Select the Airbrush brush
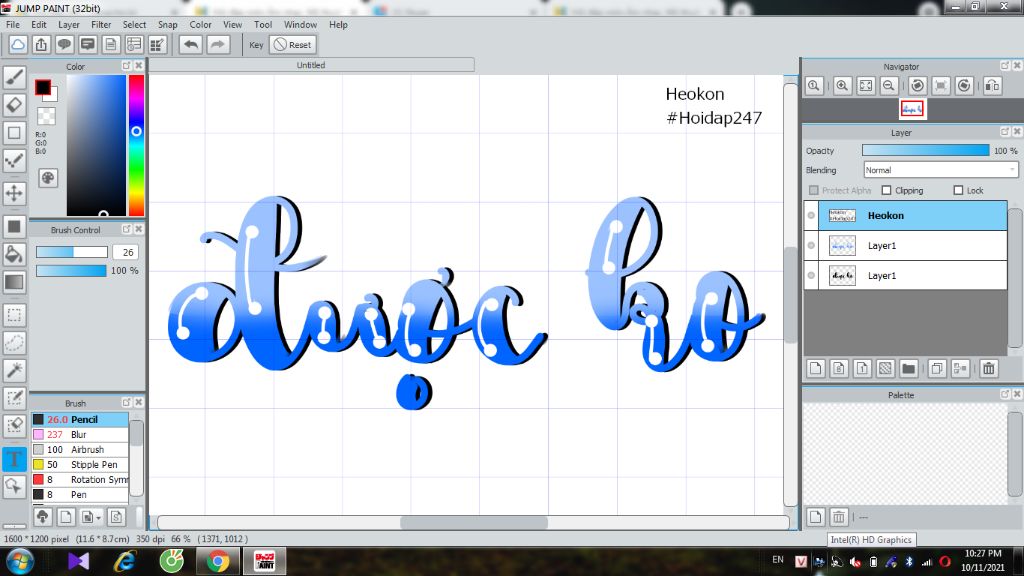The height and width of the screenshot is (576, 1024). click(80, 449)
